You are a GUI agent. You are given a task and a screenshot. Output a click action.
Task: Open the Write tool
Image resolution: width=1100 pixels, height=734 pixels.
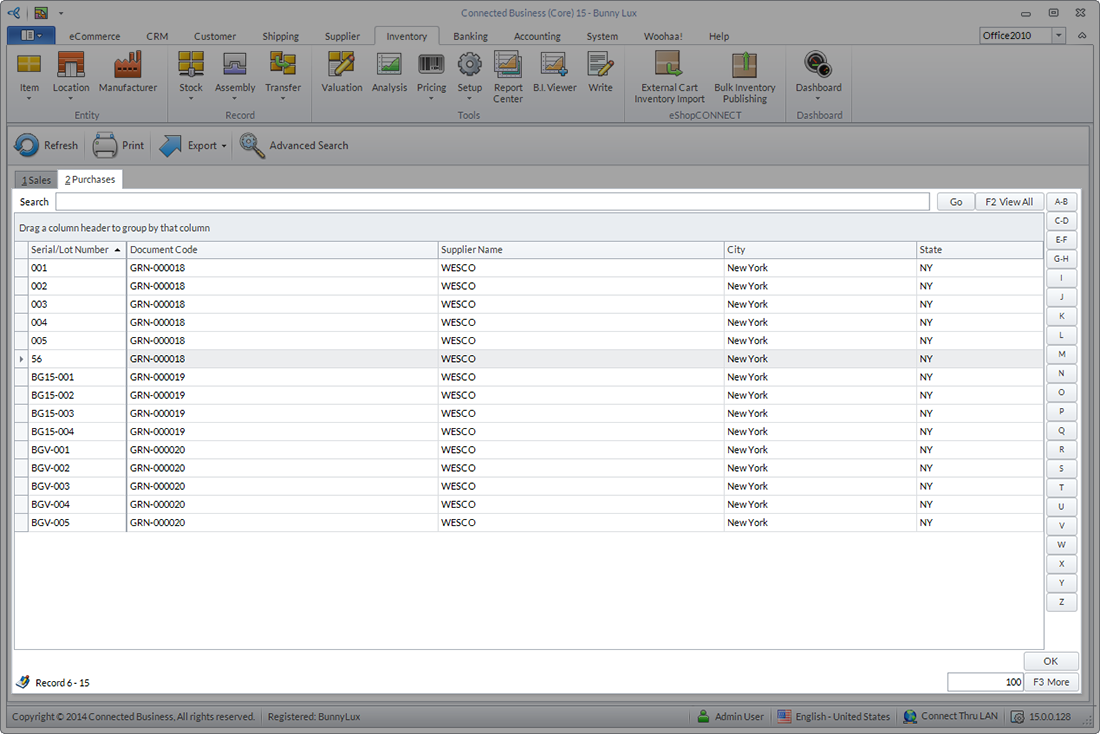[x=600, y=72]
